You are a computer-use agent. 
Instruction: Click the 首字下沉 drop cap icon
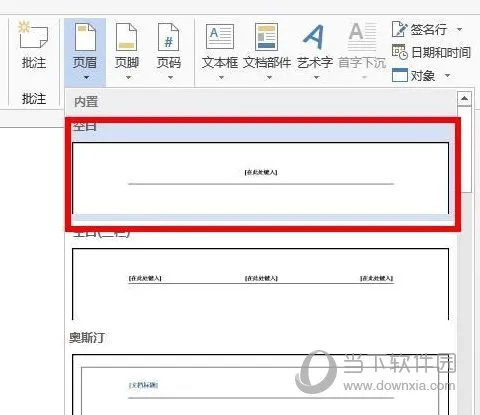362,37
